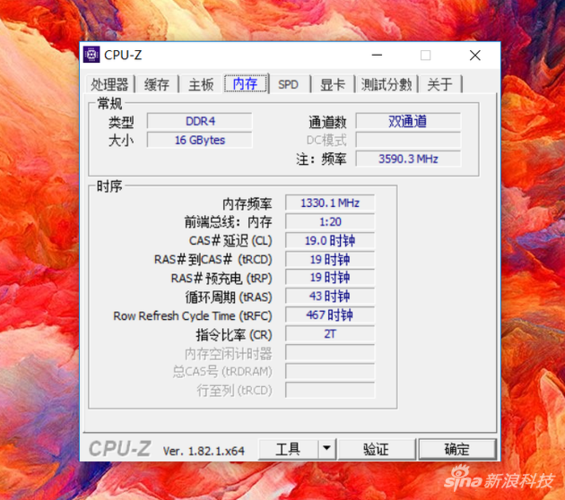Viewport: 565px width, 500px height.
Task: Click the 2T command rate value
Action: pyautogui.click(x=330, y=334)
